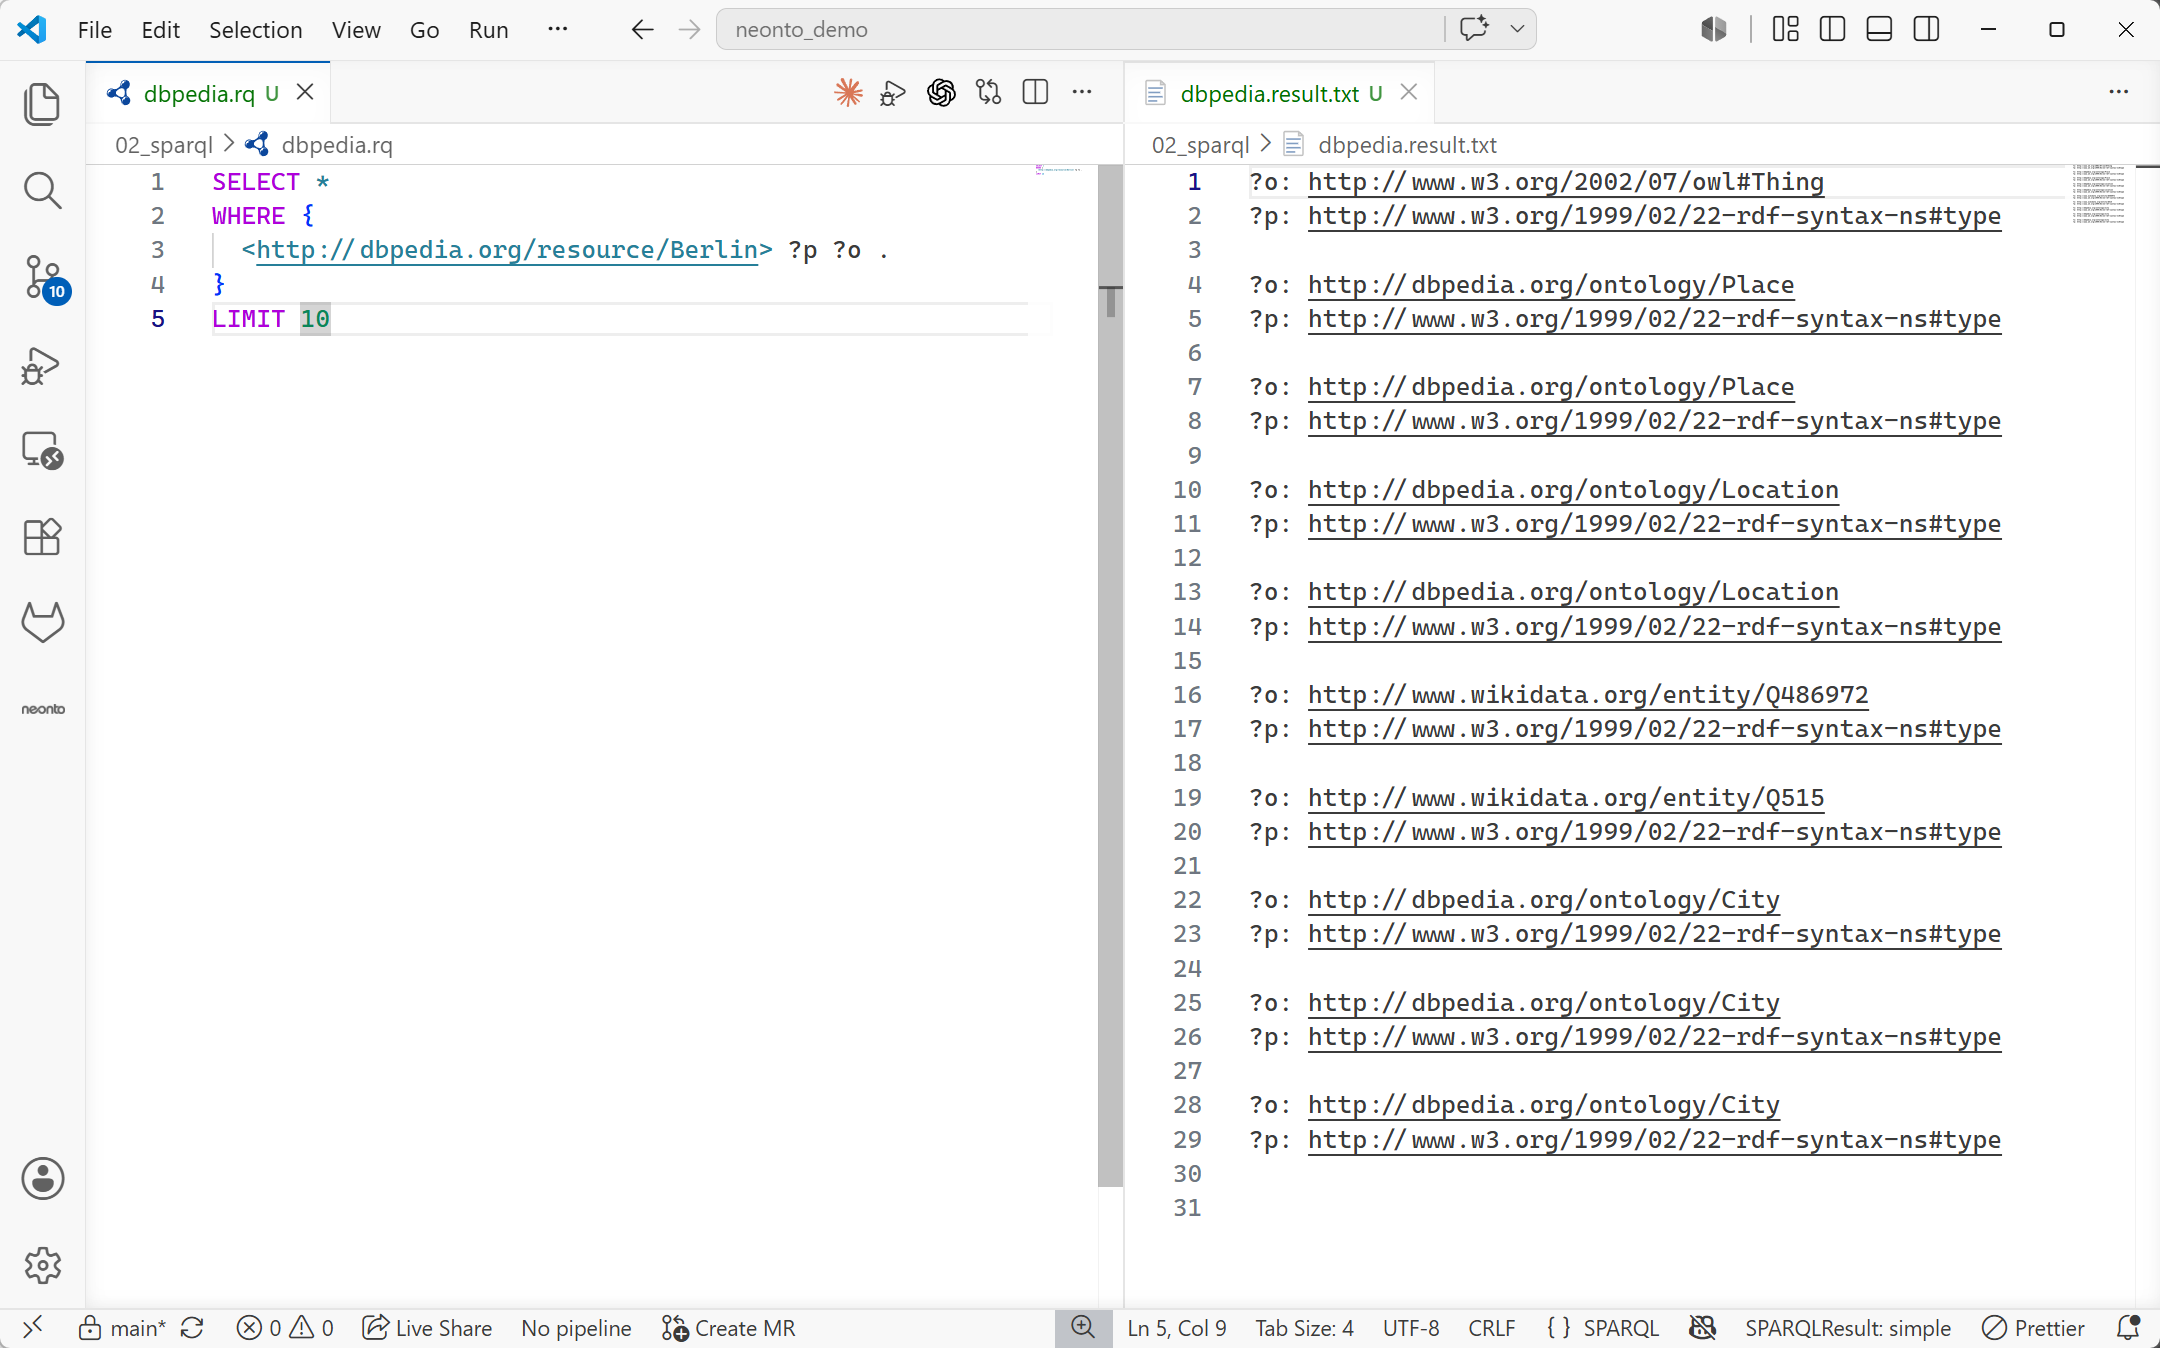The image size is (2160, 1348).
Task: Open the Run and Debug view
Action: (x=42, y=365)
